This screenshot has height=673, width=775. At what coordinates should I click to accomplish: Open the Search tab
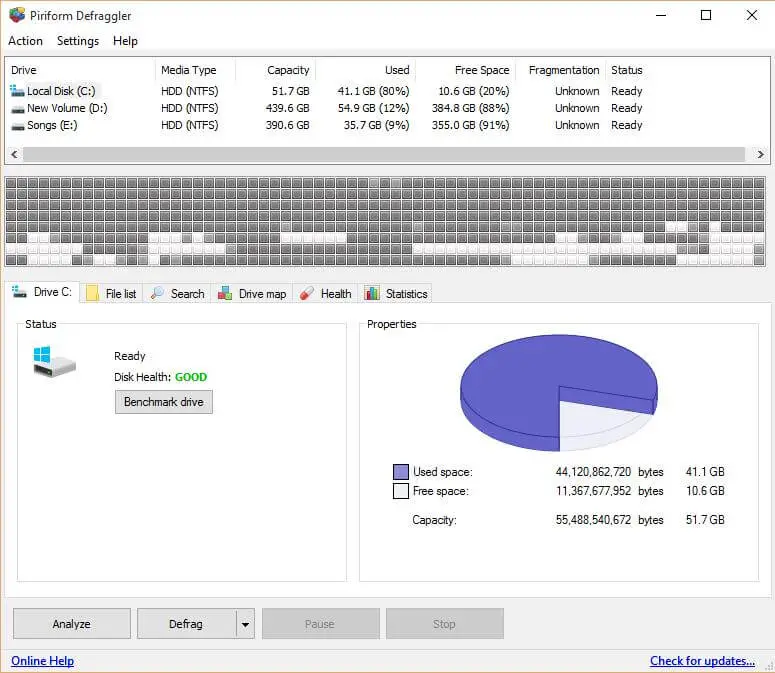tap(177, 294)
